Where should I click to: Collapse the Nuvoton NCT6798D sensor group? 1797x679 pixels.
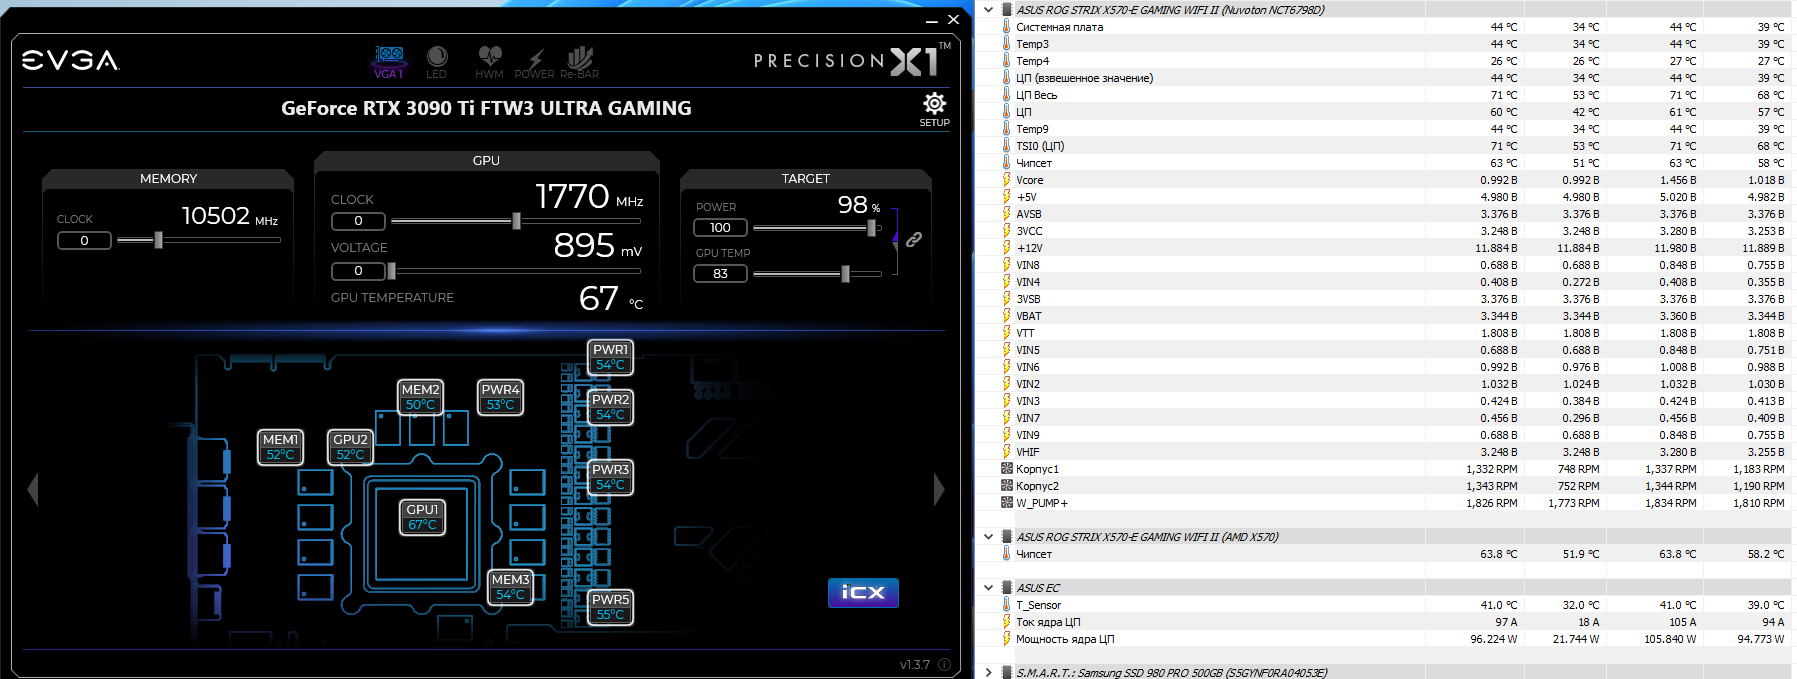989,10
